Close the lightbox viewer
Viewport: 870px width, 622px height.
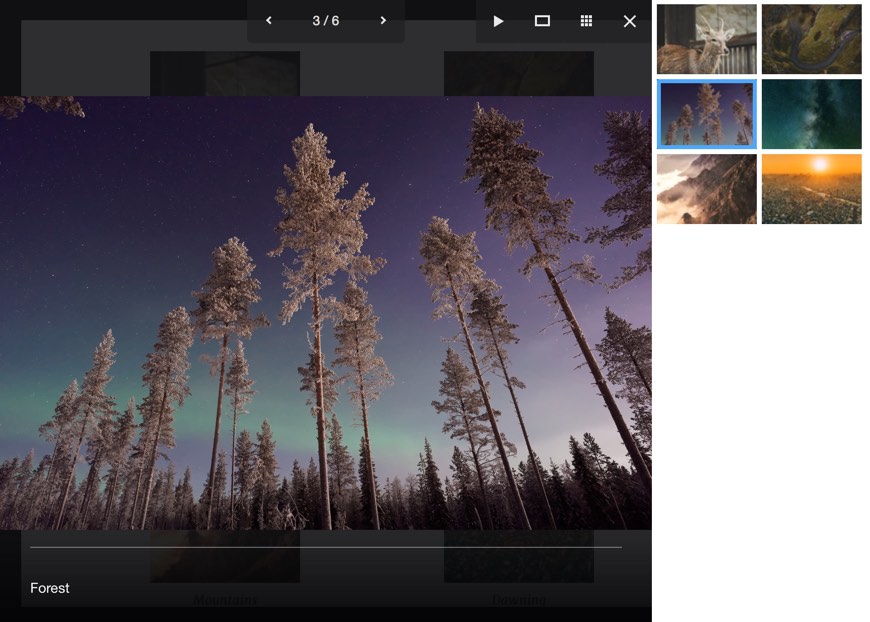pyautogui.click(x=629, y=21)
